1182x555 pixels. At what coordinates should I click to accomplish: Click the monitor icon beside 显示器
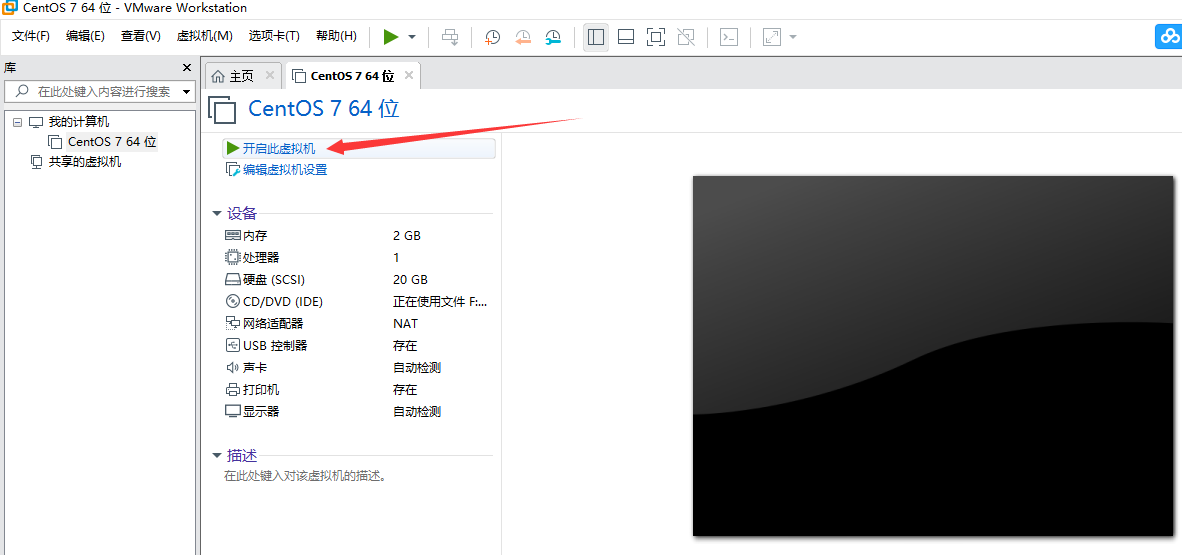point(232,412)
